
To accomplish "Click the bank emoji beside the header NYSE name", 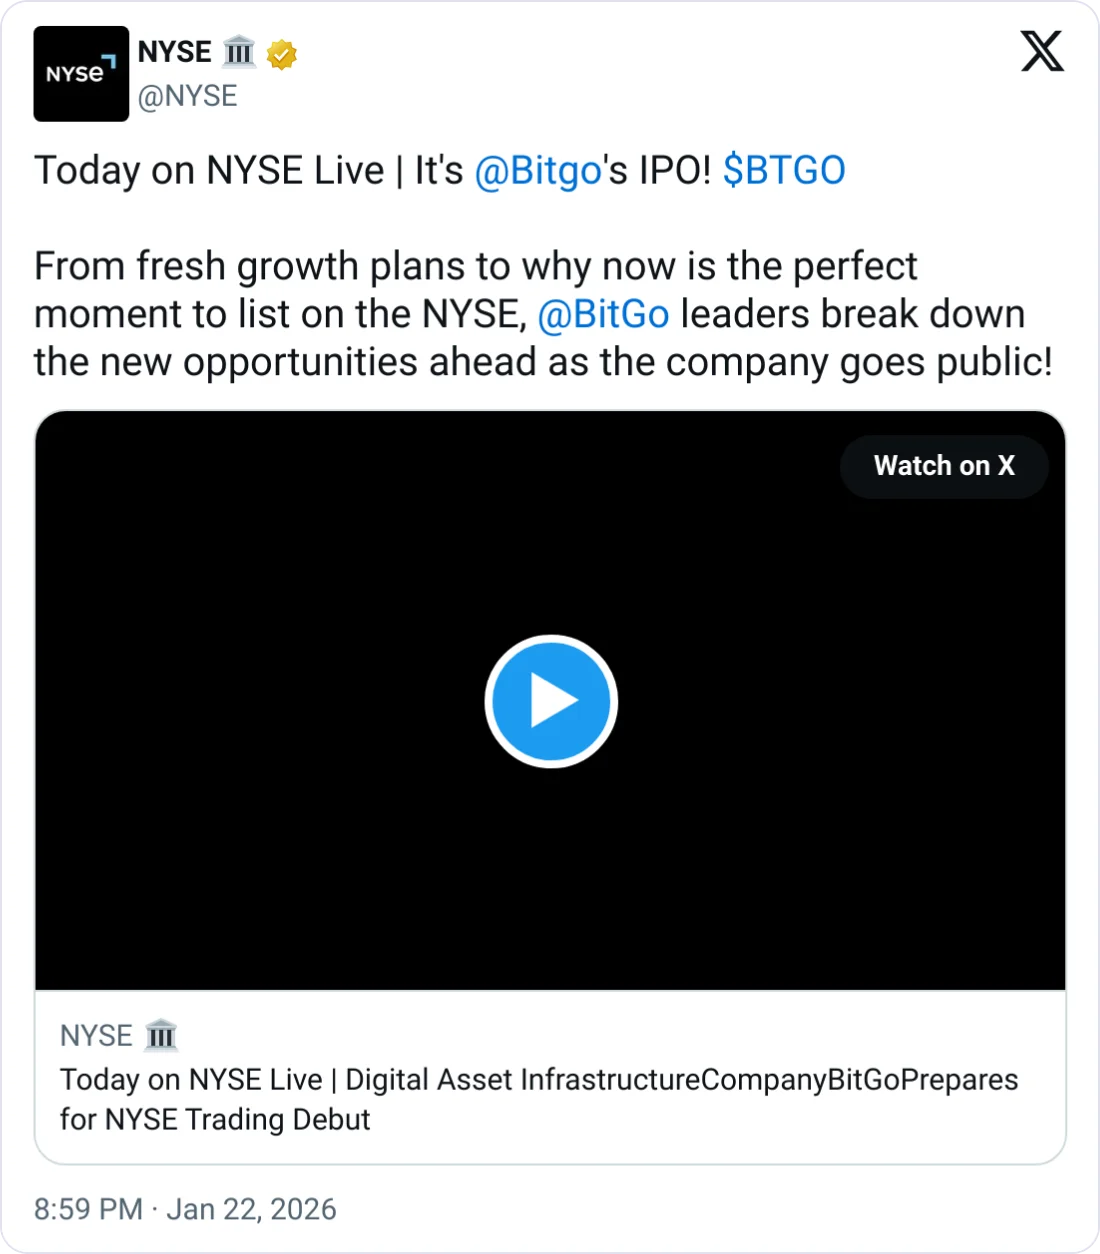I will (239, 52).
